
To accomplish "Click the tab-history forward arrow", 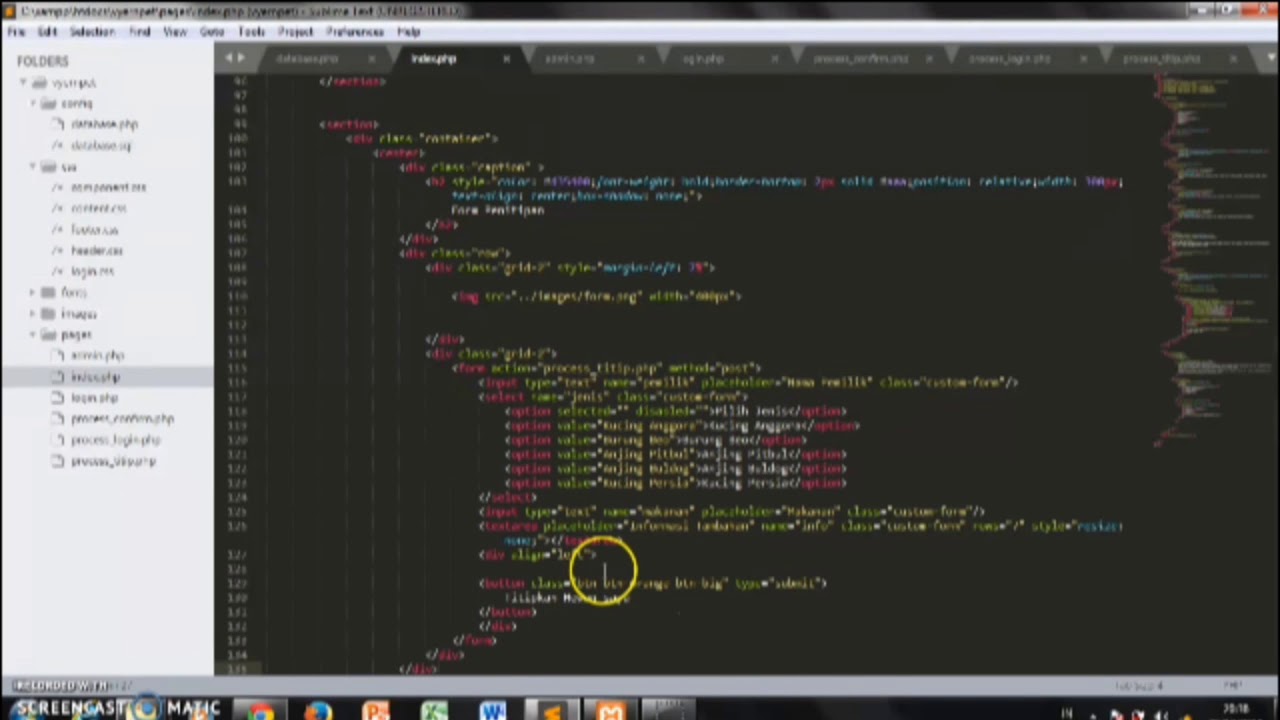I will click(x=241, y=58).
